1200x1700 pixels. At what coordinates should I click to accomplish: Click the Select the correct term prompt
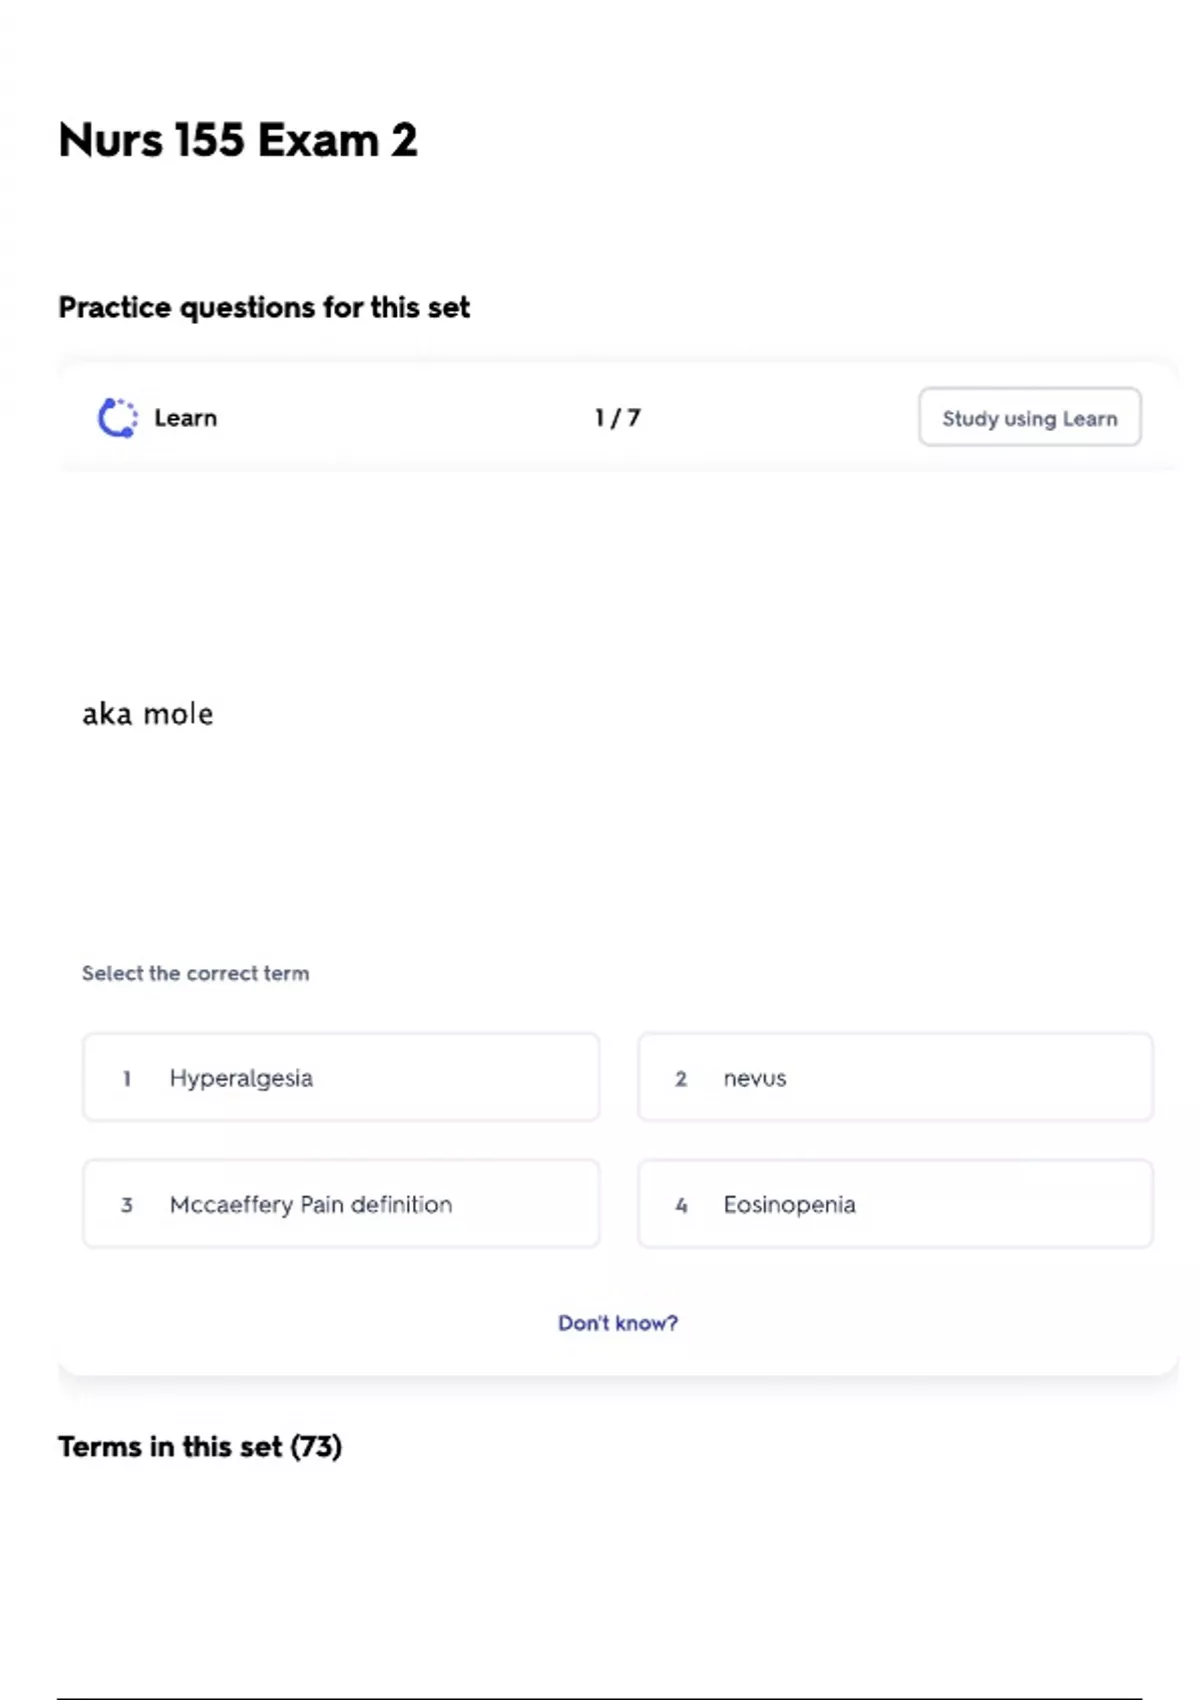click(196, 973)
